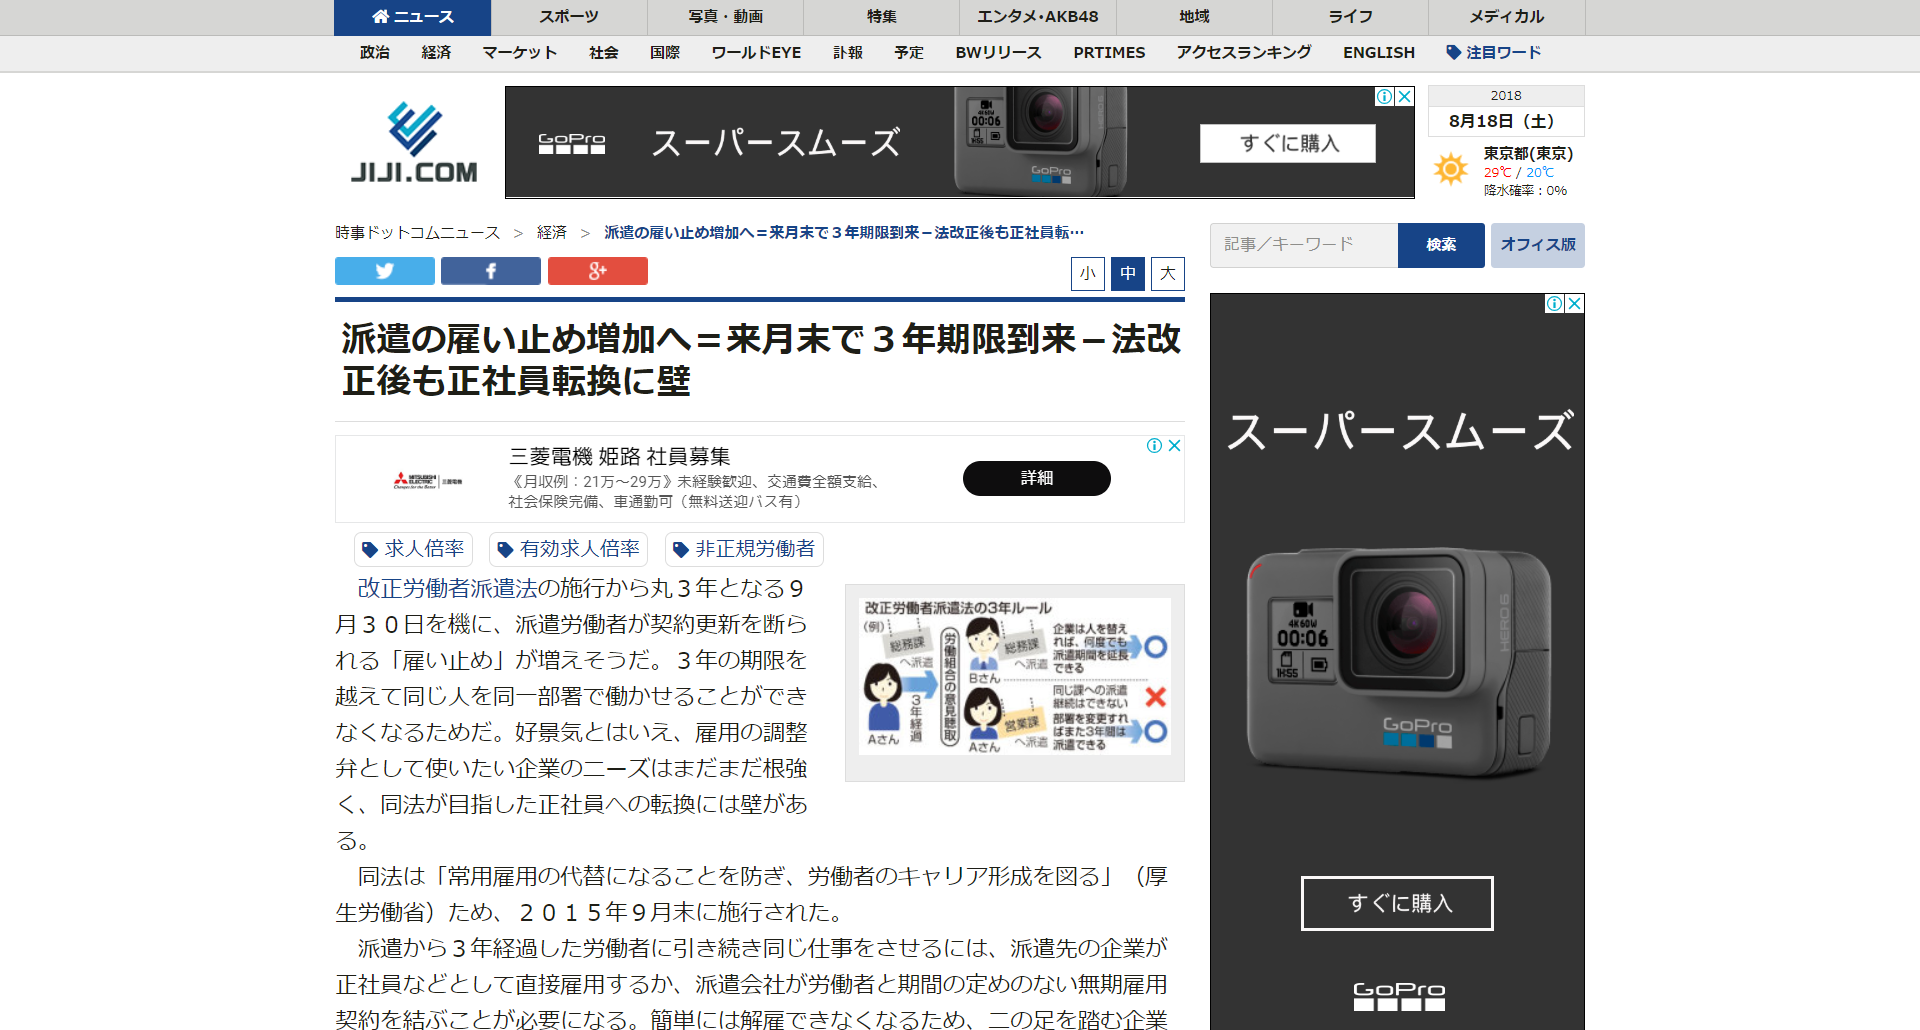Click the 求人倍率 tag
This screenshot has width=1920, height=1030.
coord(414,549)
